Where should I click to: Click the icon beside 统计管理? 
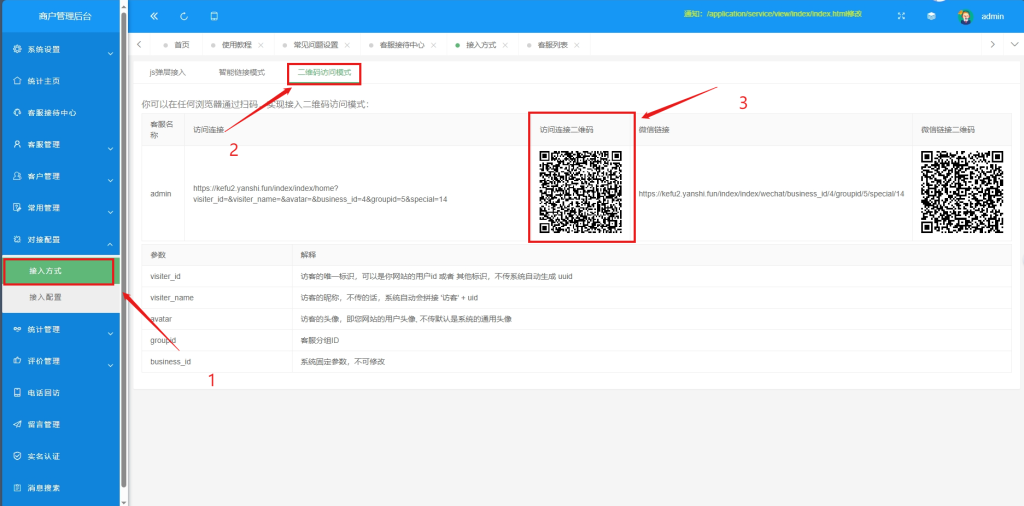click(18, 330)
